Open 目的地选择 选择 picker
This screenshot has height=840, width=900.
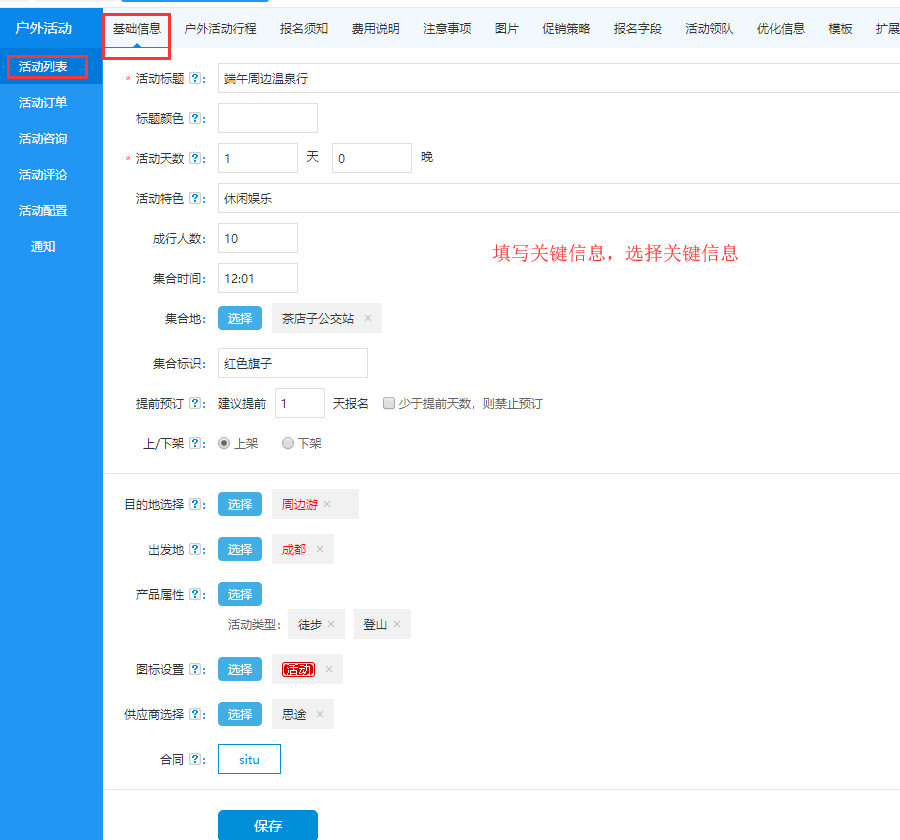240,505
